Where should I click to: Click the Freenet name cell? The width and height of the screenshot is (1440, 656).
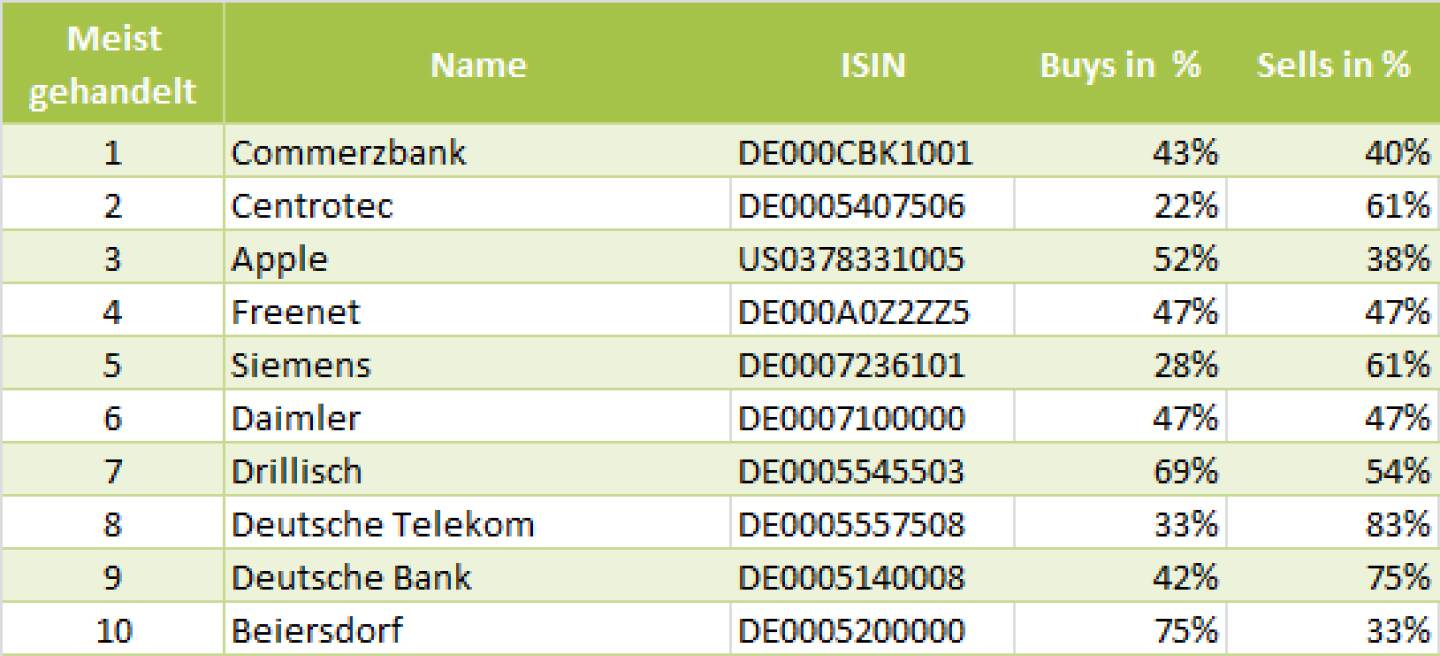click(295, 312)
